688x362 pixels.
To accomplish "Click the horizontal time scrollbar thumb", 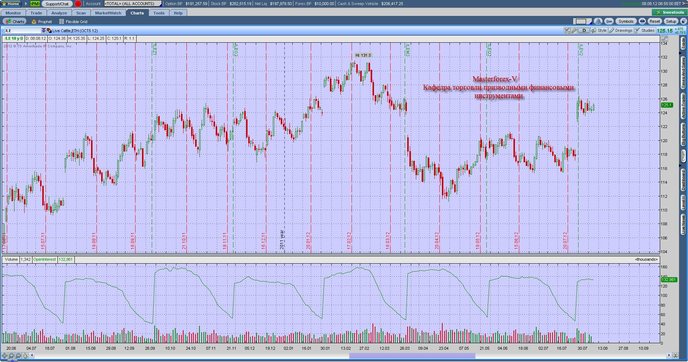I will click(412, 356).
